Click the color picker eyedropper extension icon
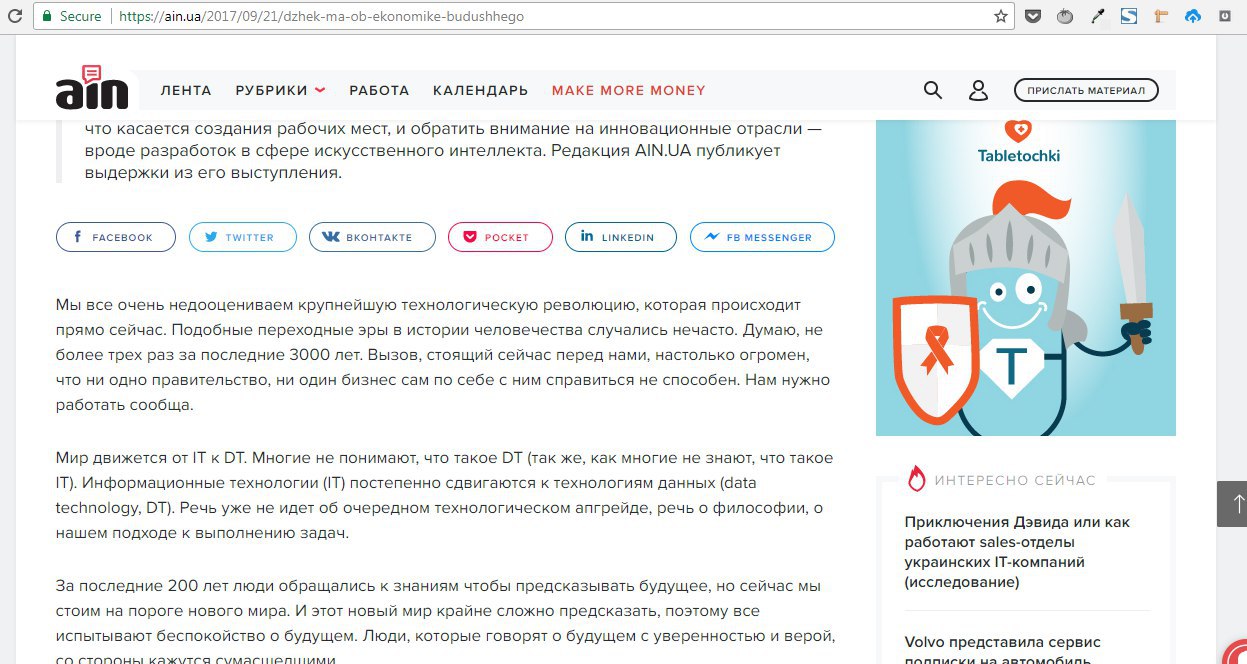The image size is (1247, 664). pyautogui.click(x=1097, y=16)
